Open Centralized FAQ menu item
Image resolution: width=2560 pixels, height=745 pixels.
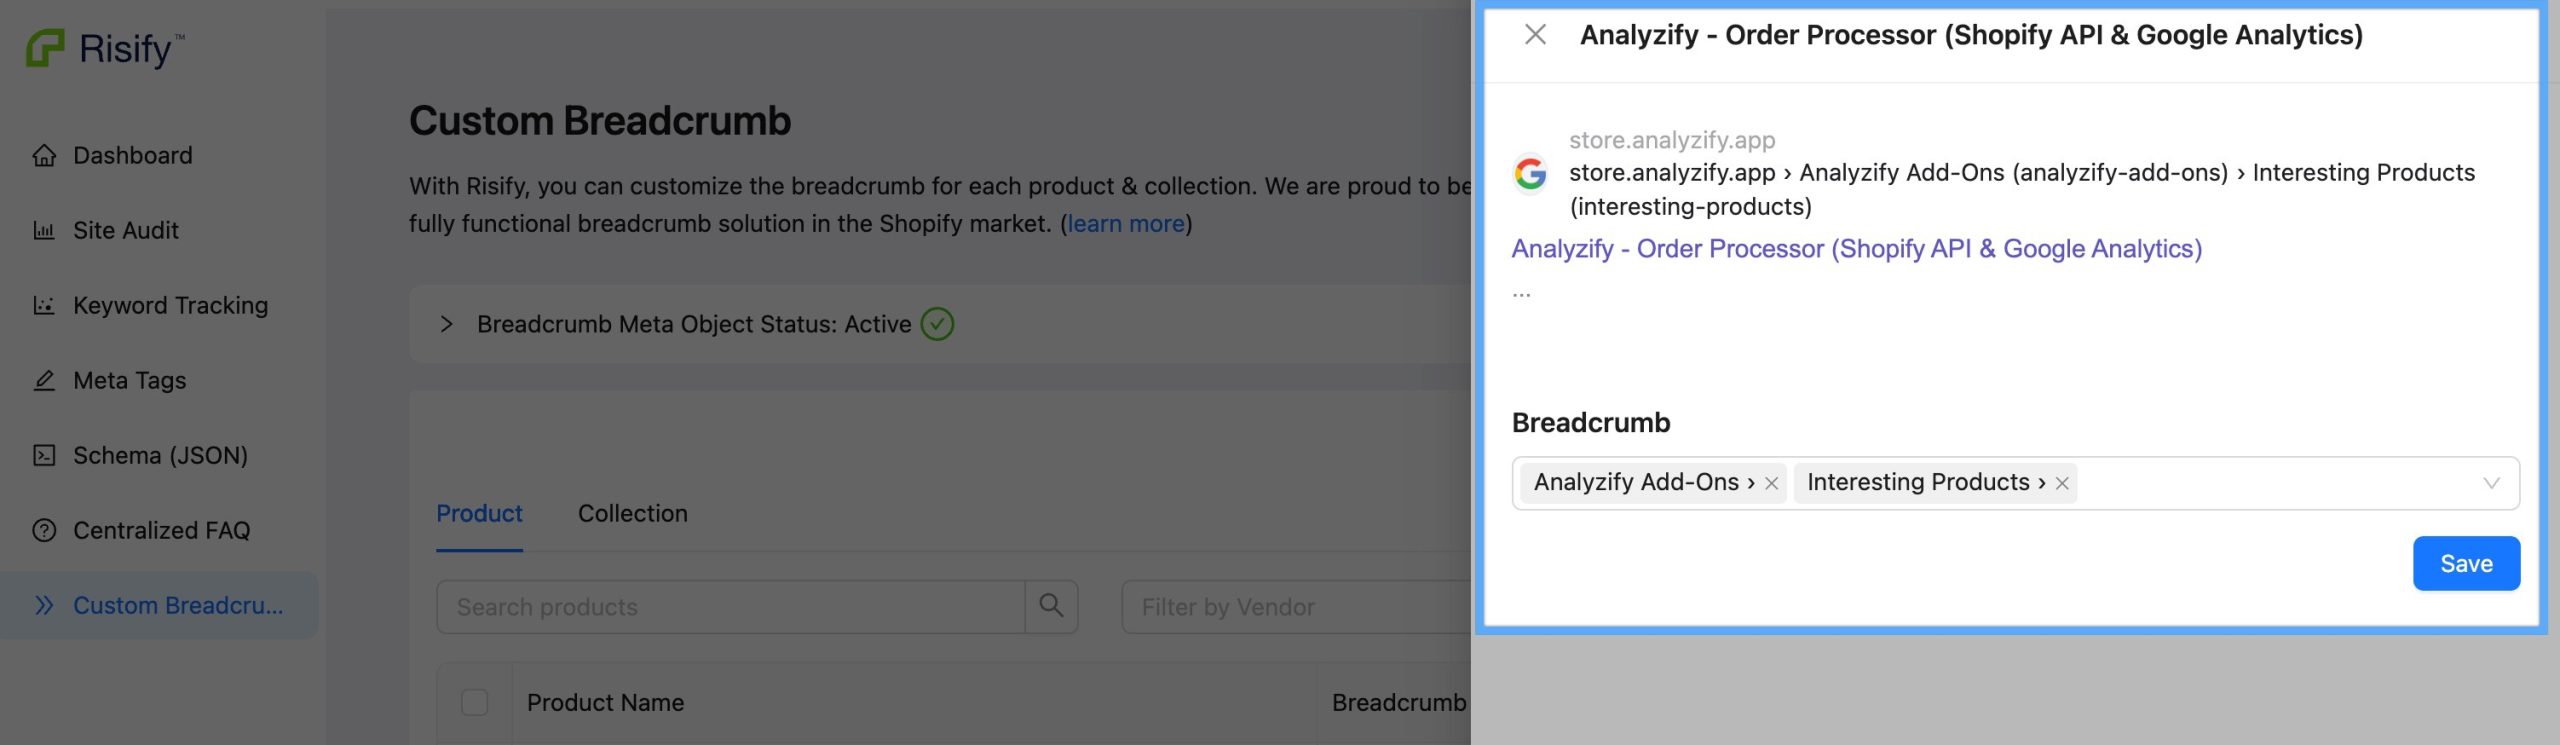tap(160, 530)
